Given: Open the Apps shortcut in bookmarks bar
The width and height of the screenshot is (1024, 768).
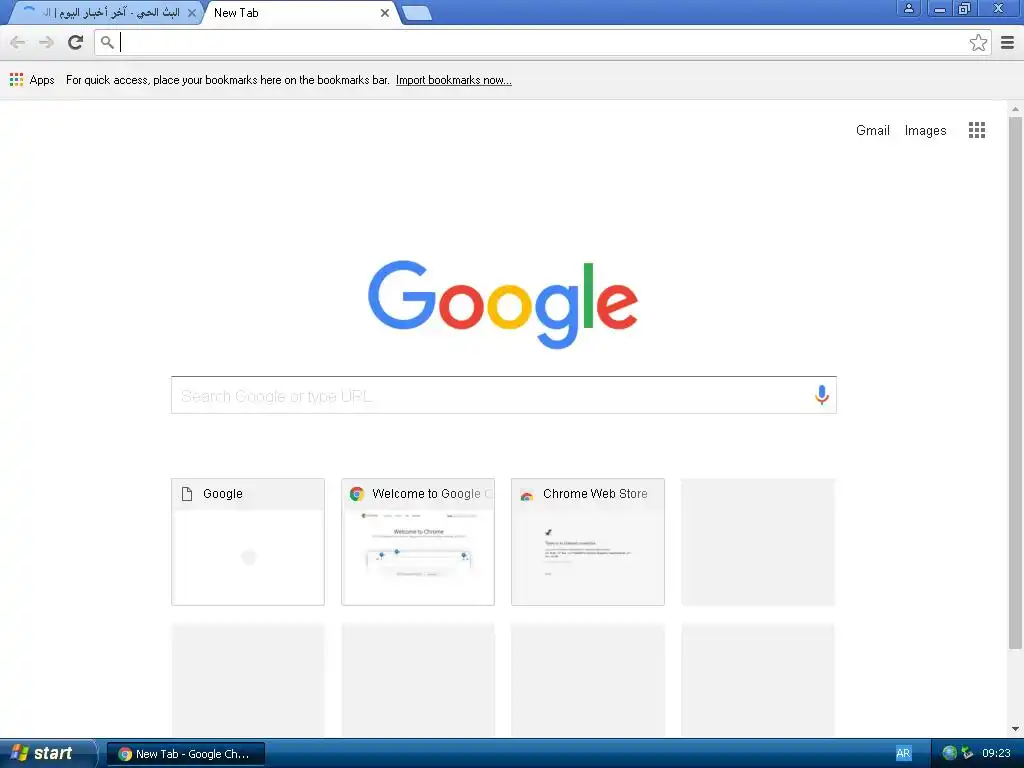Looking at the screenshot, I should pos(32,80).
